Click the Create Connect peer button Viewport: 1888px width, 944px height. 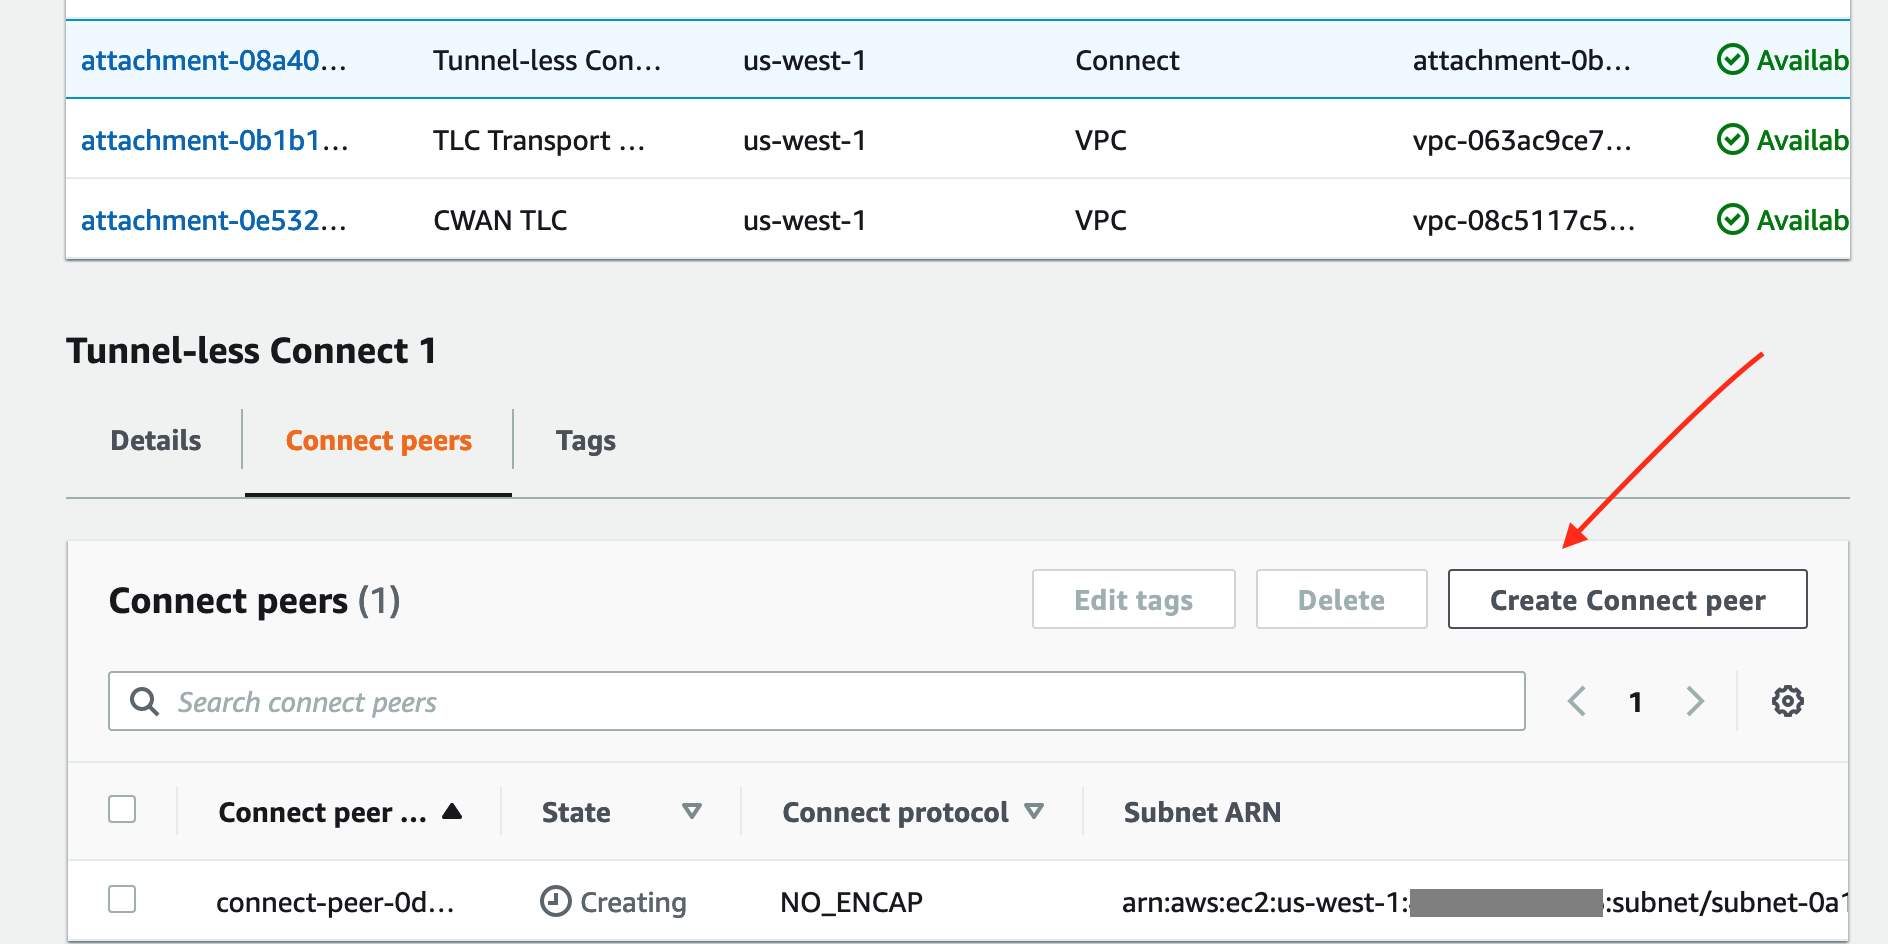[x=1627, y=599]
